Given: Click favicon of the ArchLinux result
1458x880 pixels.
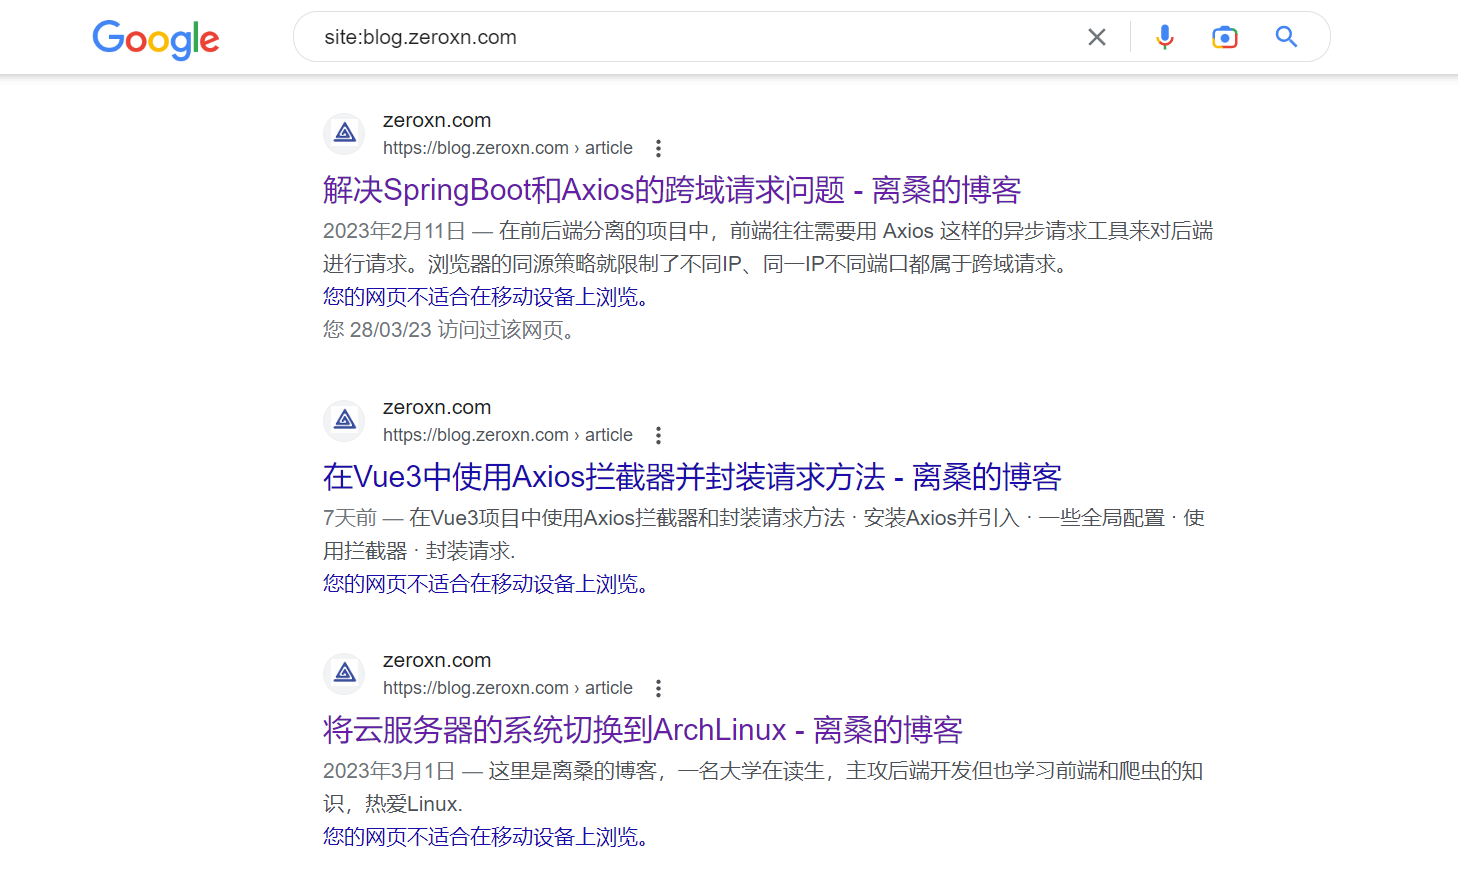Looking at the screenshot, I should 345,673.
